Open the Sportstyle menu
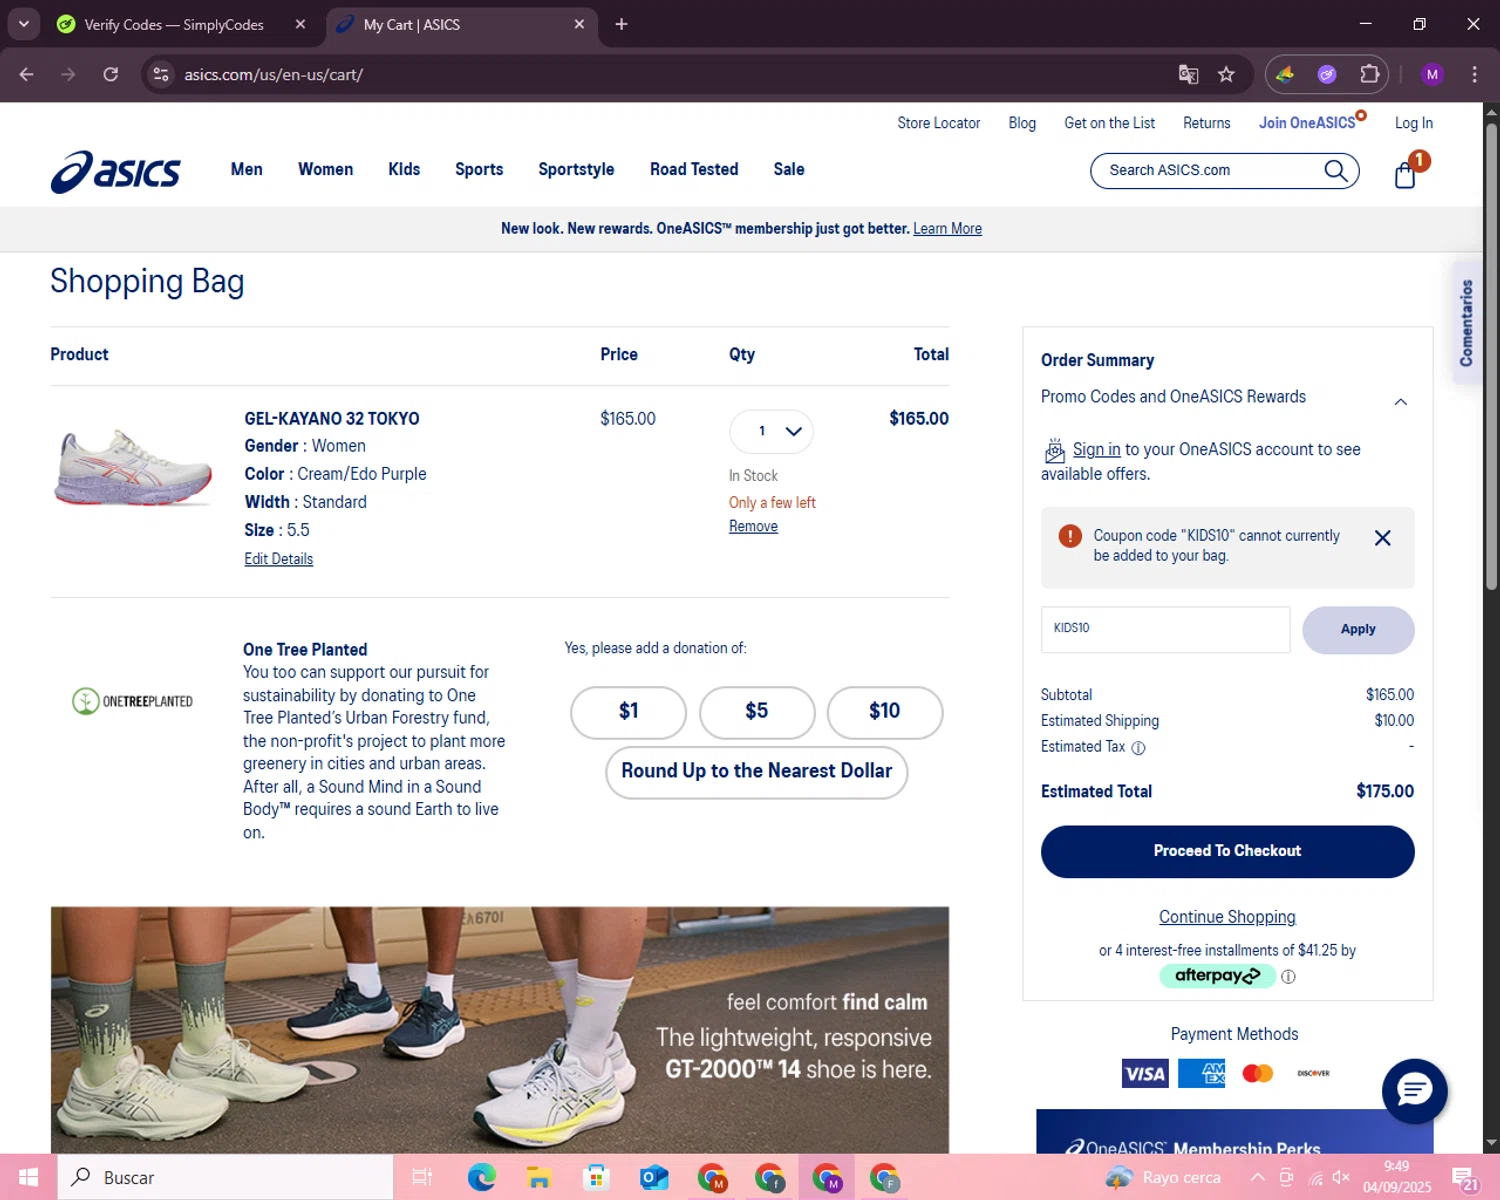Viewport: 1500px width, 1200px height. (576, 169)
